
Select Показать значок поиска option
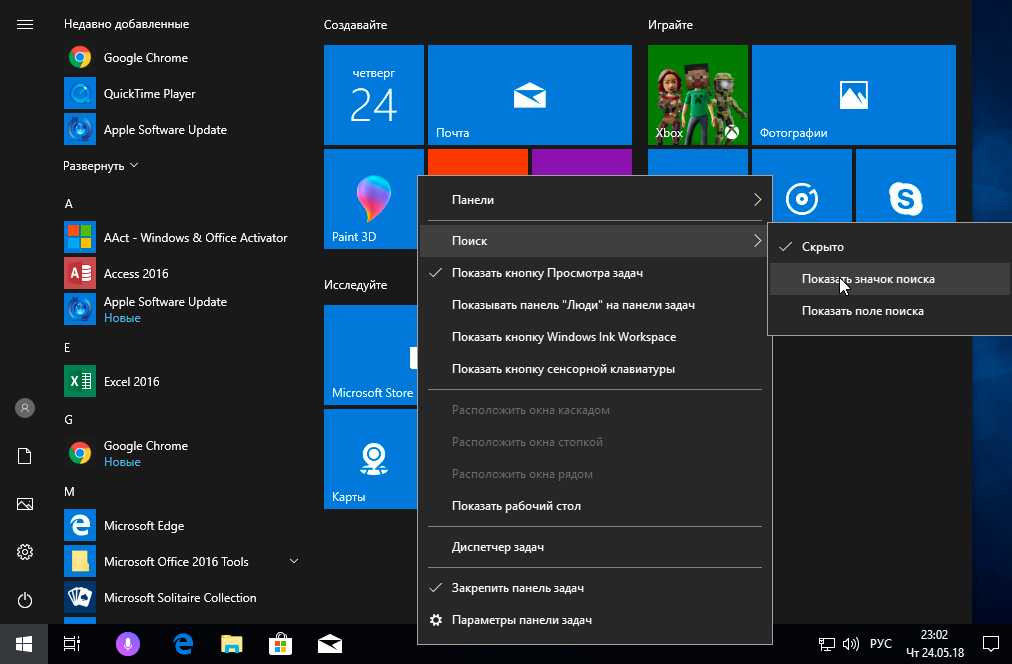coord(889,279)
